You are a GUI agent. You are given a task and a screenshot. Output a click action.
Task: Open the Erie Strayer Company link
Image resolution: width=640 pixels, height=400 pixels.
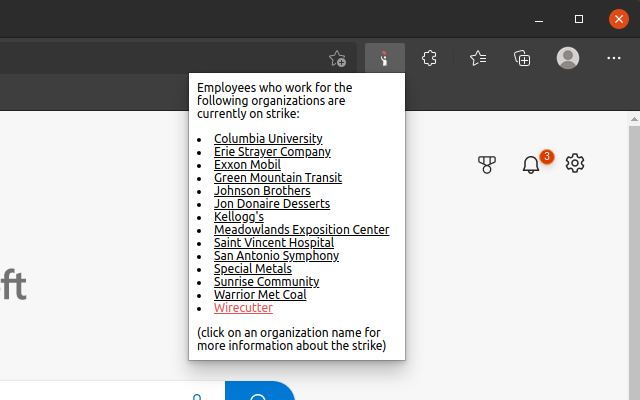pos(272,152)
